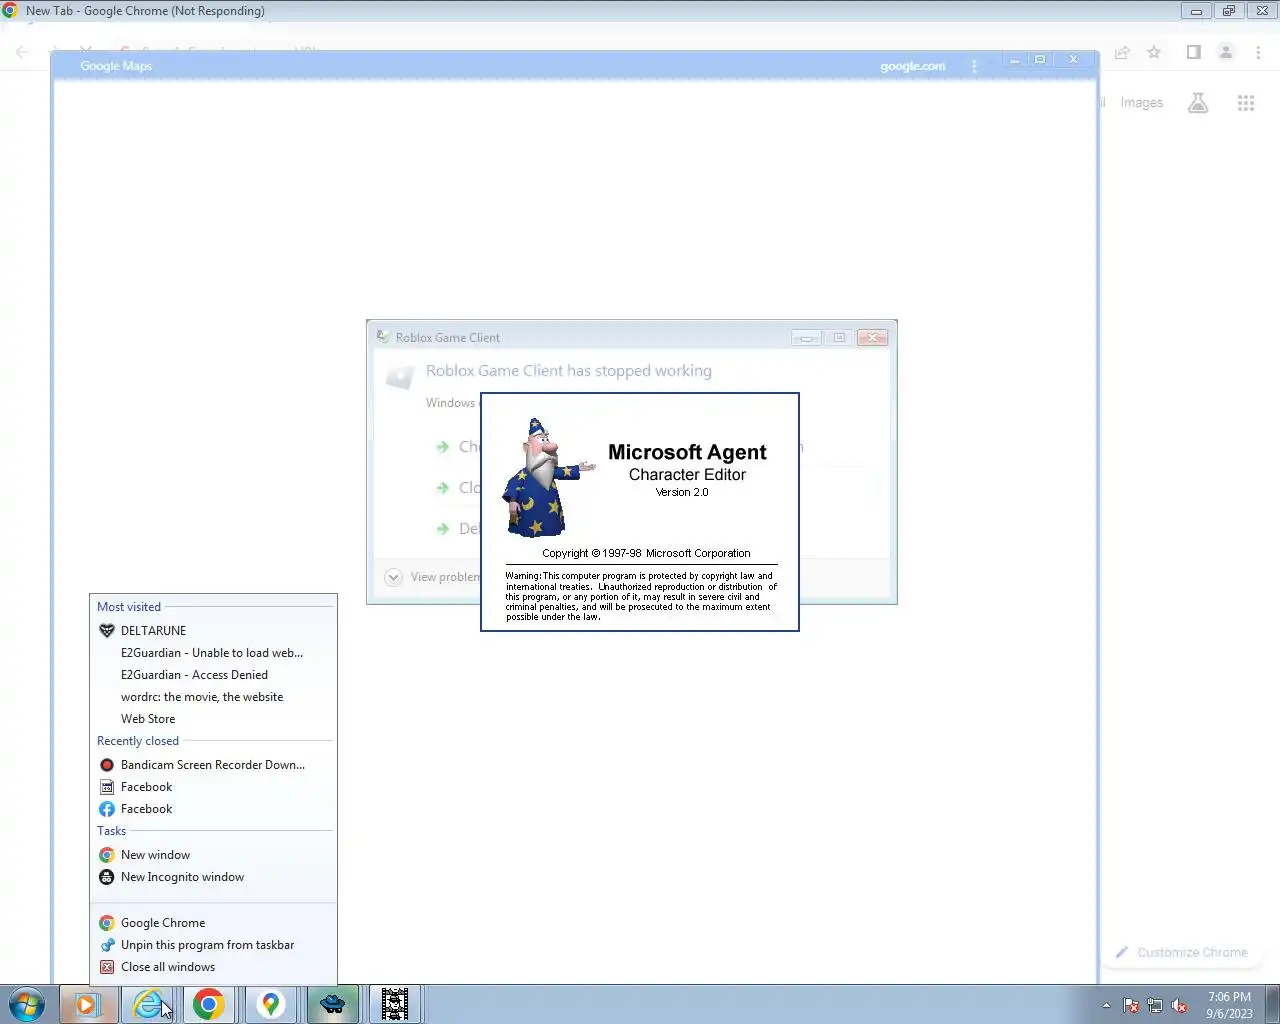1280x1024 pixels.
Task: Choose Close all windows
Action: pos(213,967)
